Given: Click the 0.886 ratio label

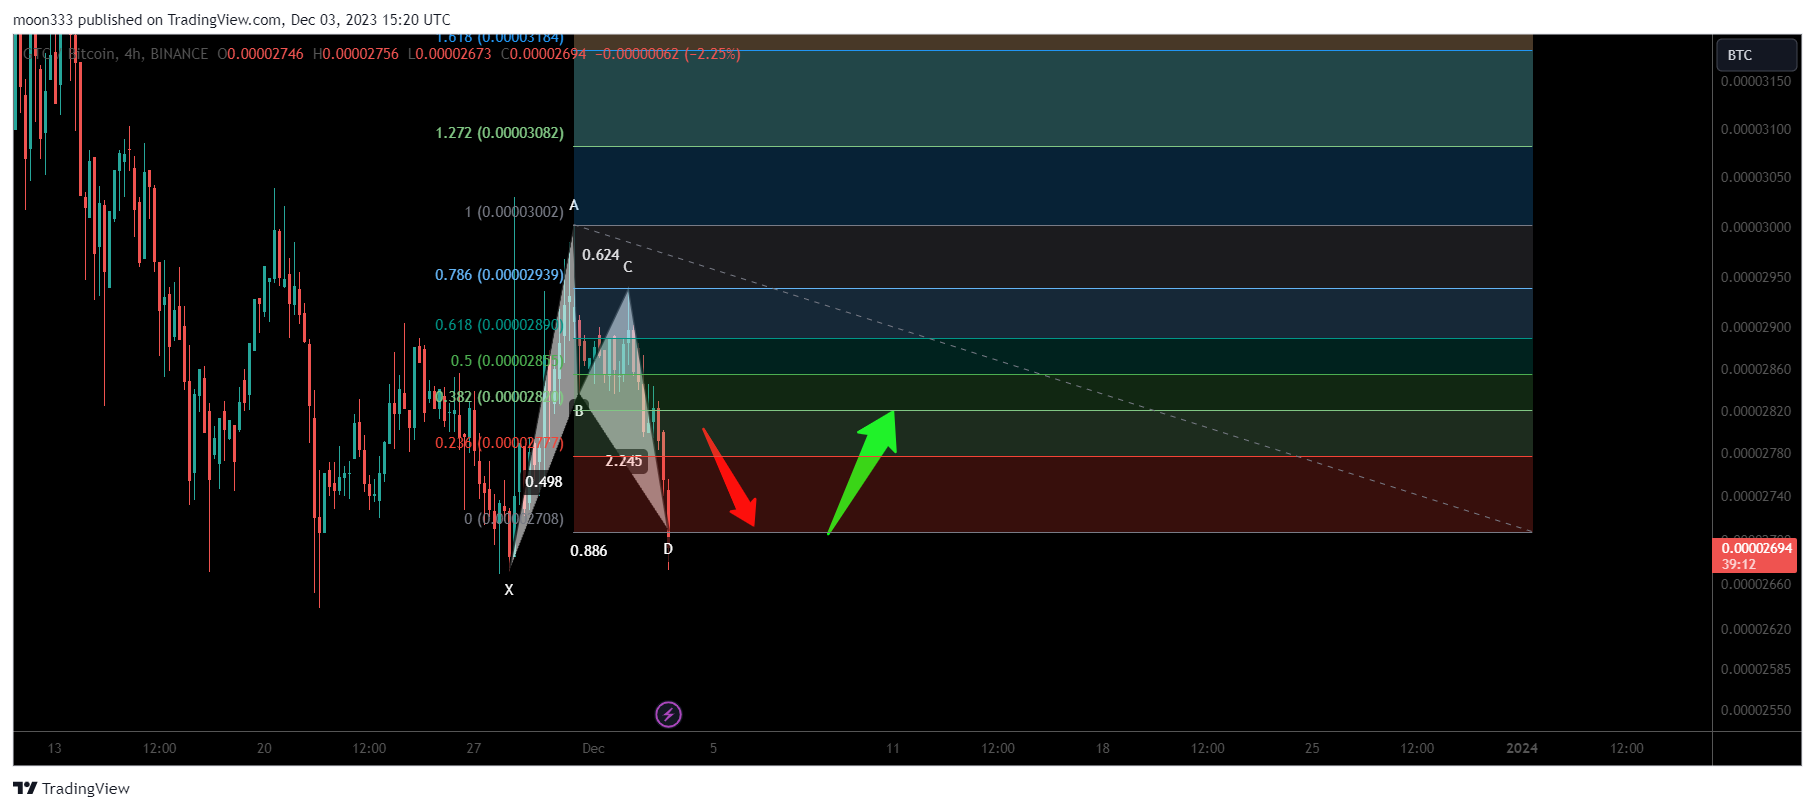Looking at the screenshot, I should coord(589,551).
